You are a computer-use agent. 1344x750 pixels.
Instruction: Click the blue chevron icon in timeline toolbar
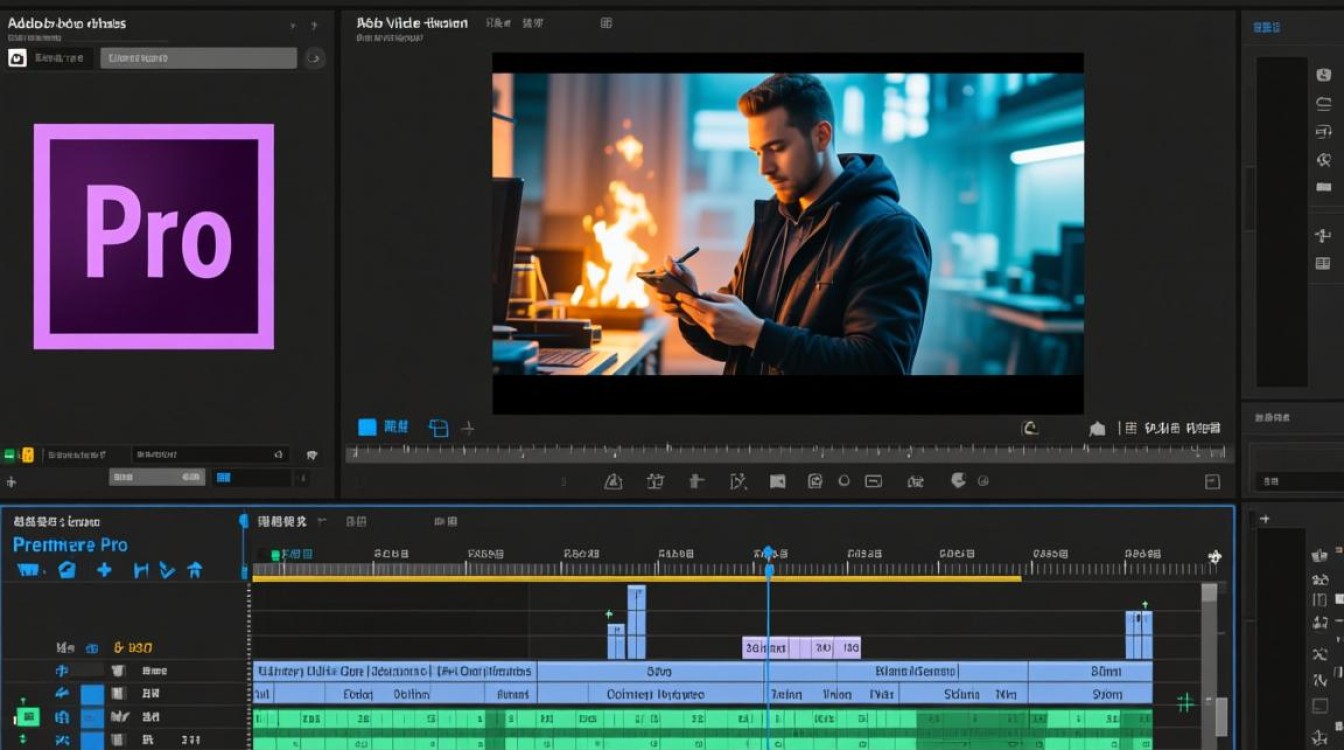click(167, 570)
